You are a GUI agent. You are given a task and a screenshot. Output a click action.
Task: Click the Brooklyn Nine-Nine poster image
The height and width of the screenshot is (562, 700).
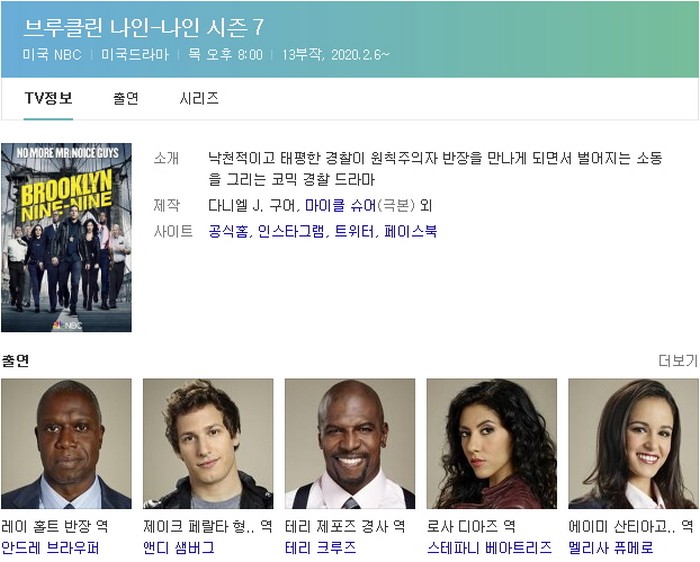click(67, 237)
